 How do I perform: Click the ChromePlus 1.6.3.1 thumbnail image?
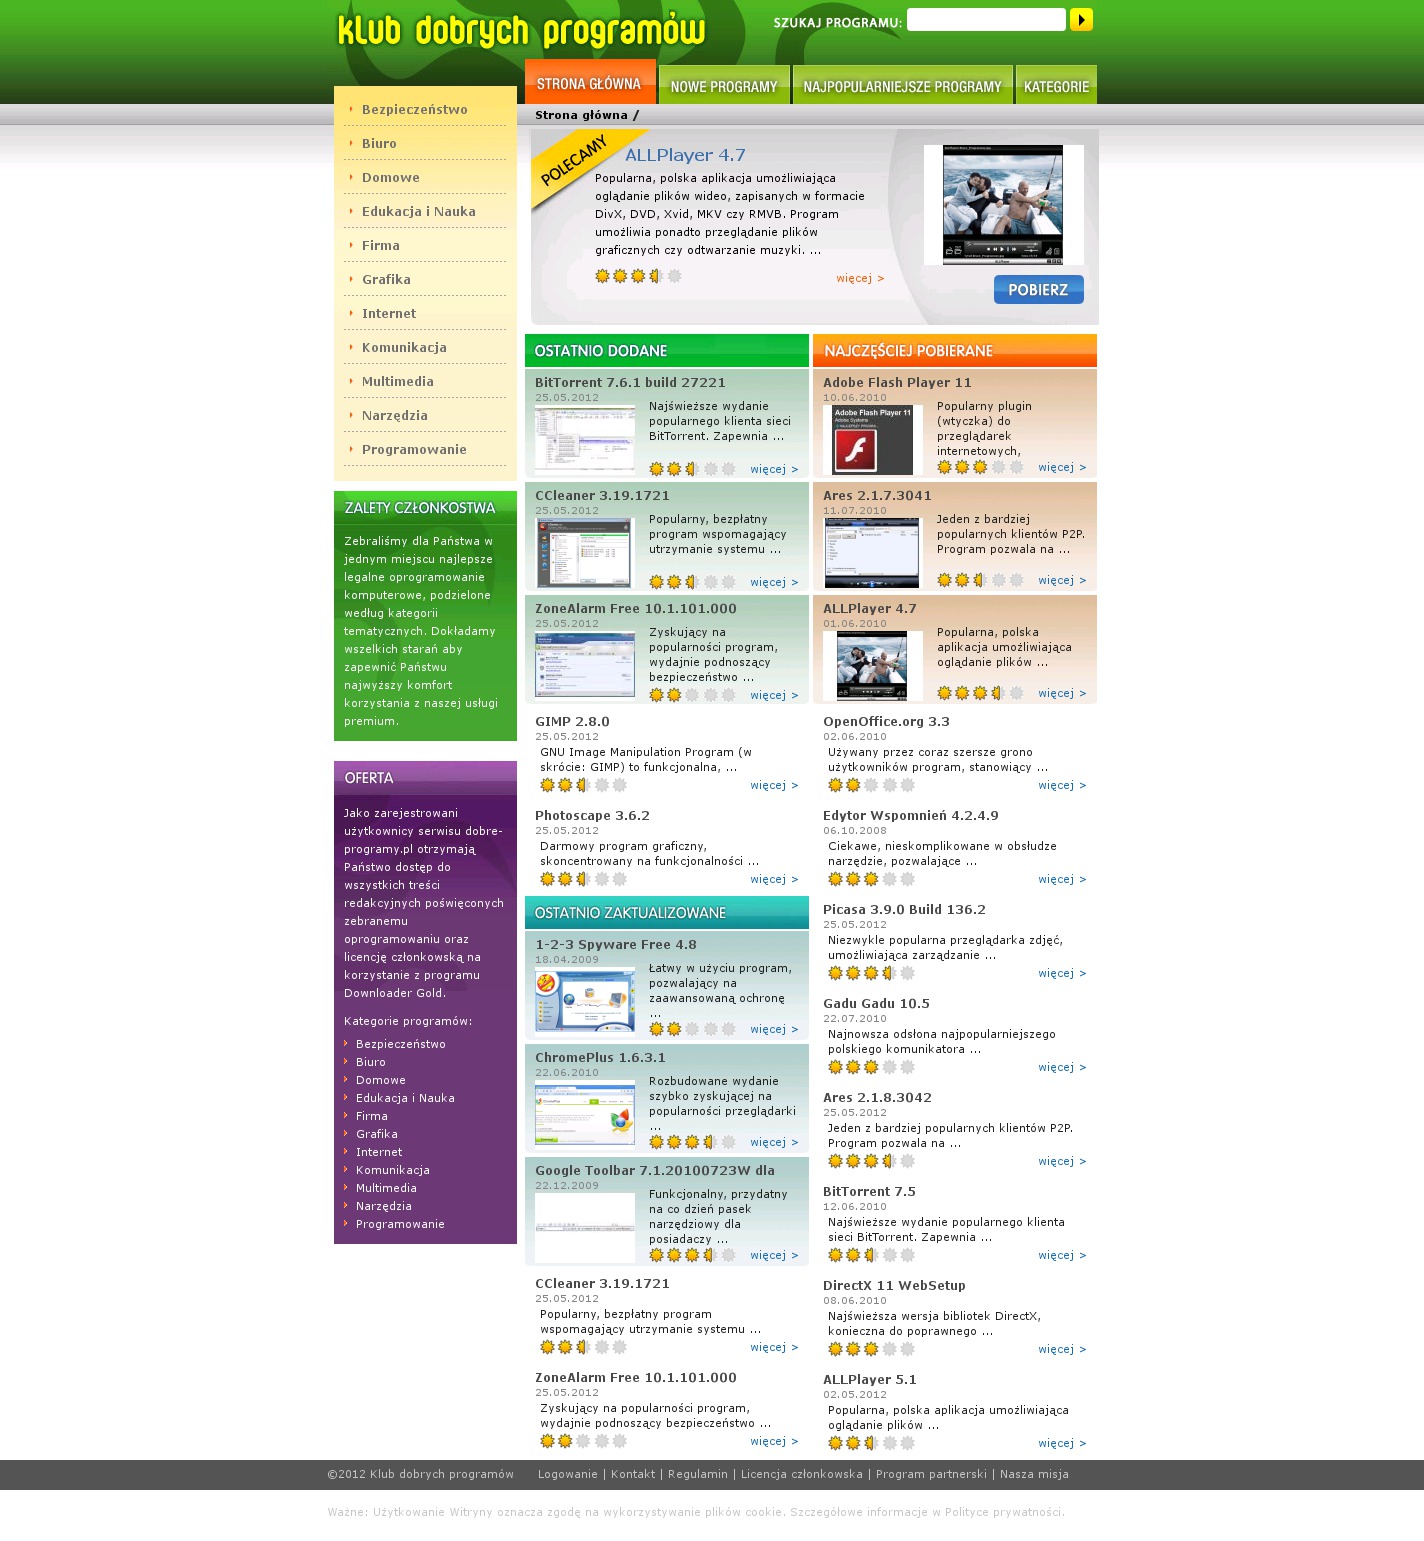(x=585, y=1113)
